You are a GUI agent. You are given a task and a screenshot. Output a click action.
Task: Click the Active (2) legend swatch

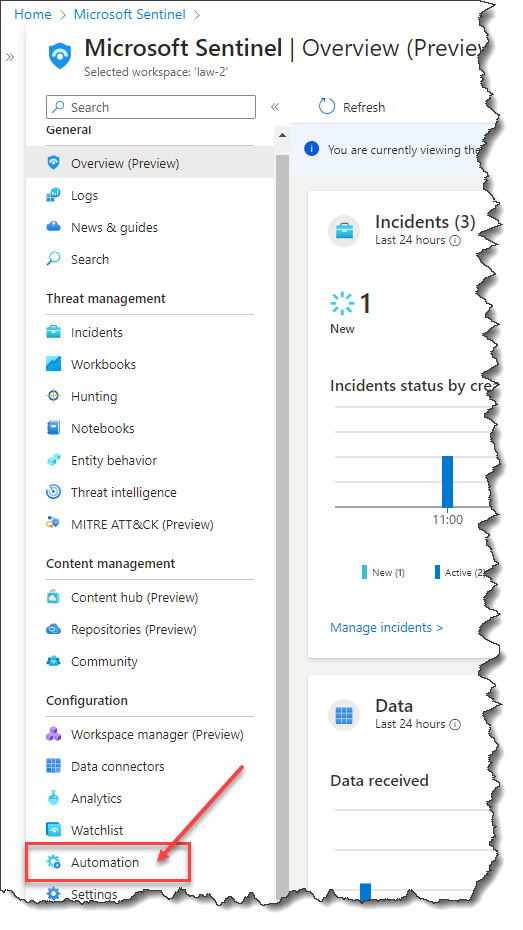(438, 572)
